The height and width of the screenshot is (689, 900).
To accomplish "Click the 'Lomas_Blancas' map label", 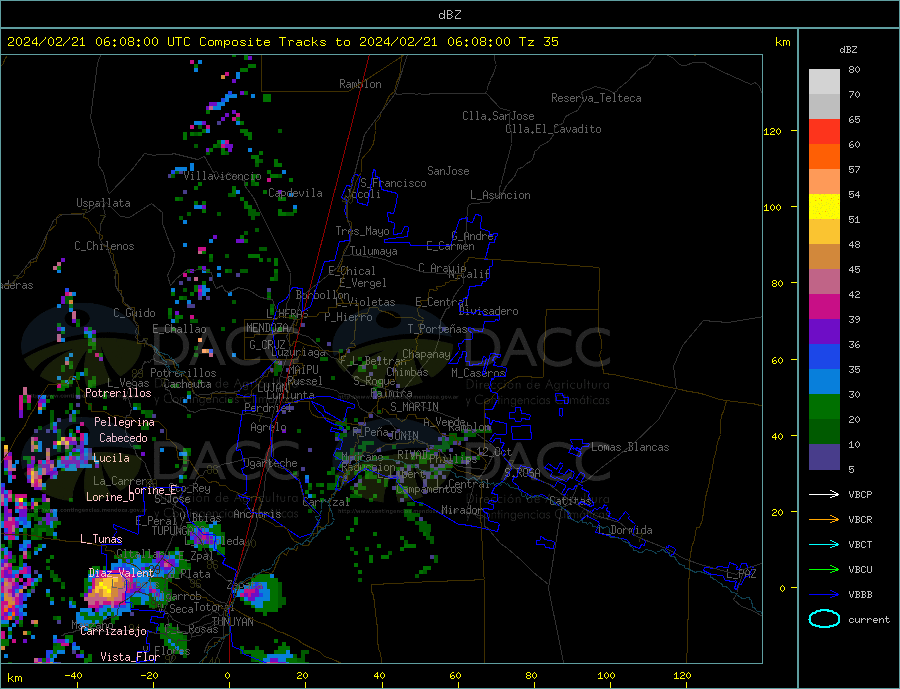I will click(x=630, y=447).
